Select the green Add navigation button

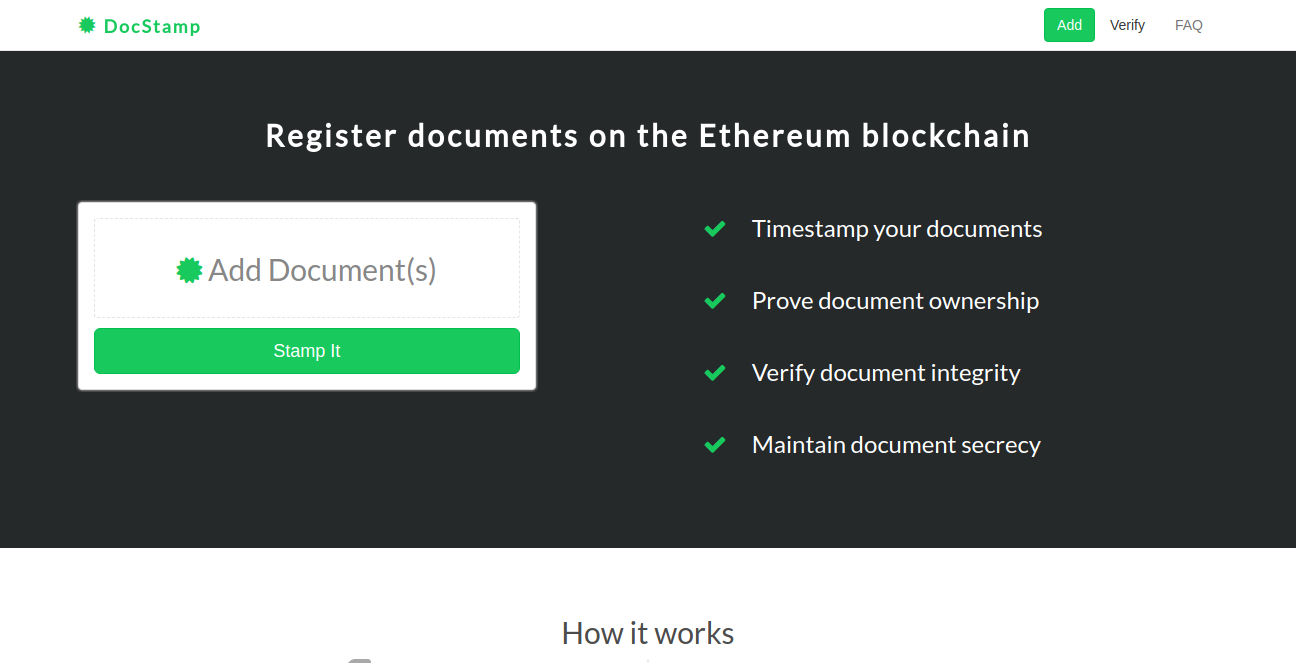[1069, 25]
